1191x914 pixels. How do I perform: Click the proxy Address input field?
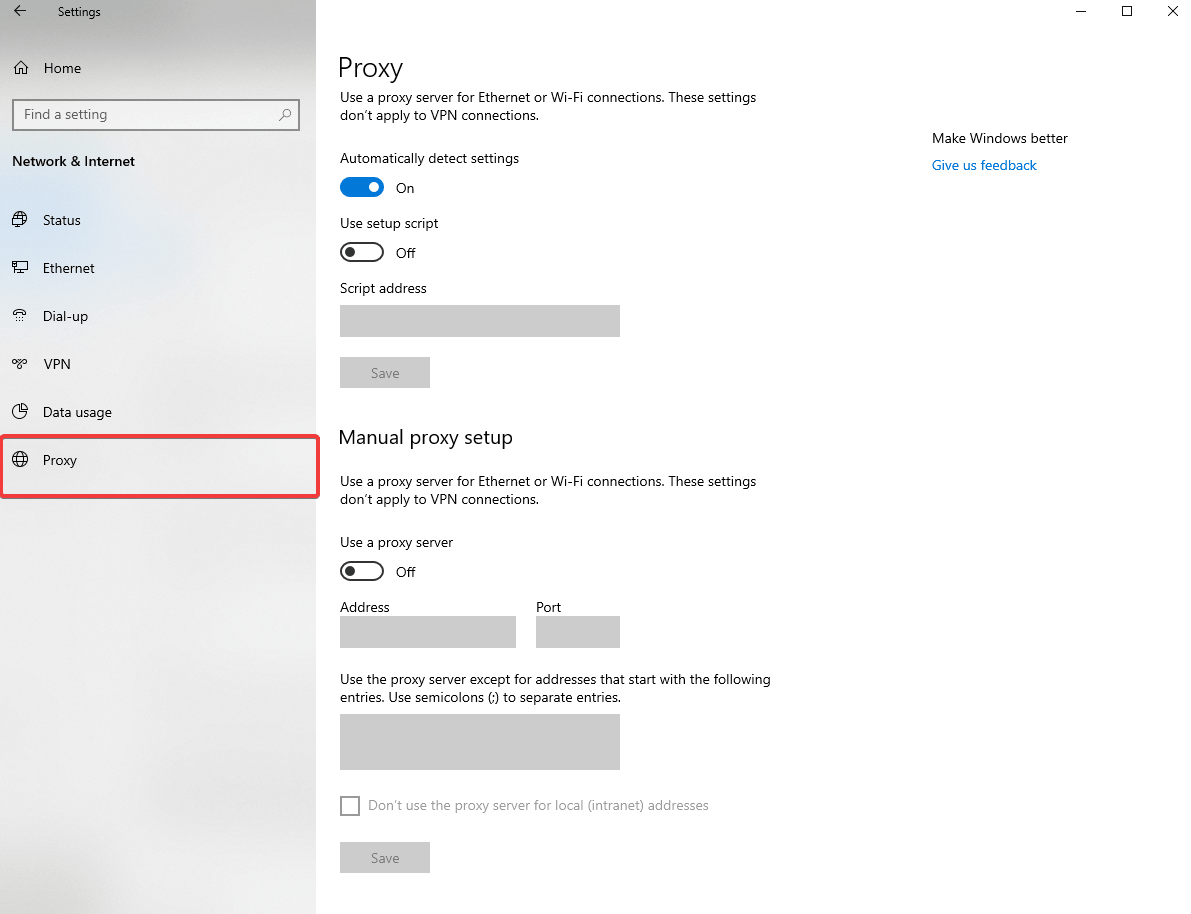428,631
